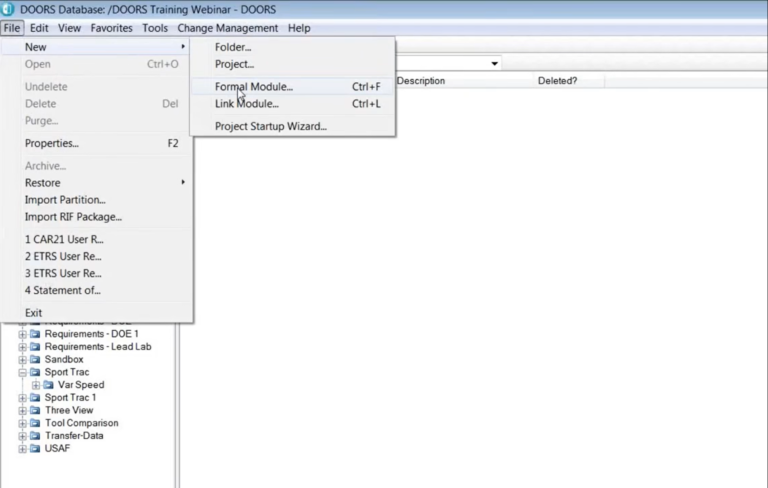
Task: Open the location dropdown arrow
Action: [x=494, y=64]
